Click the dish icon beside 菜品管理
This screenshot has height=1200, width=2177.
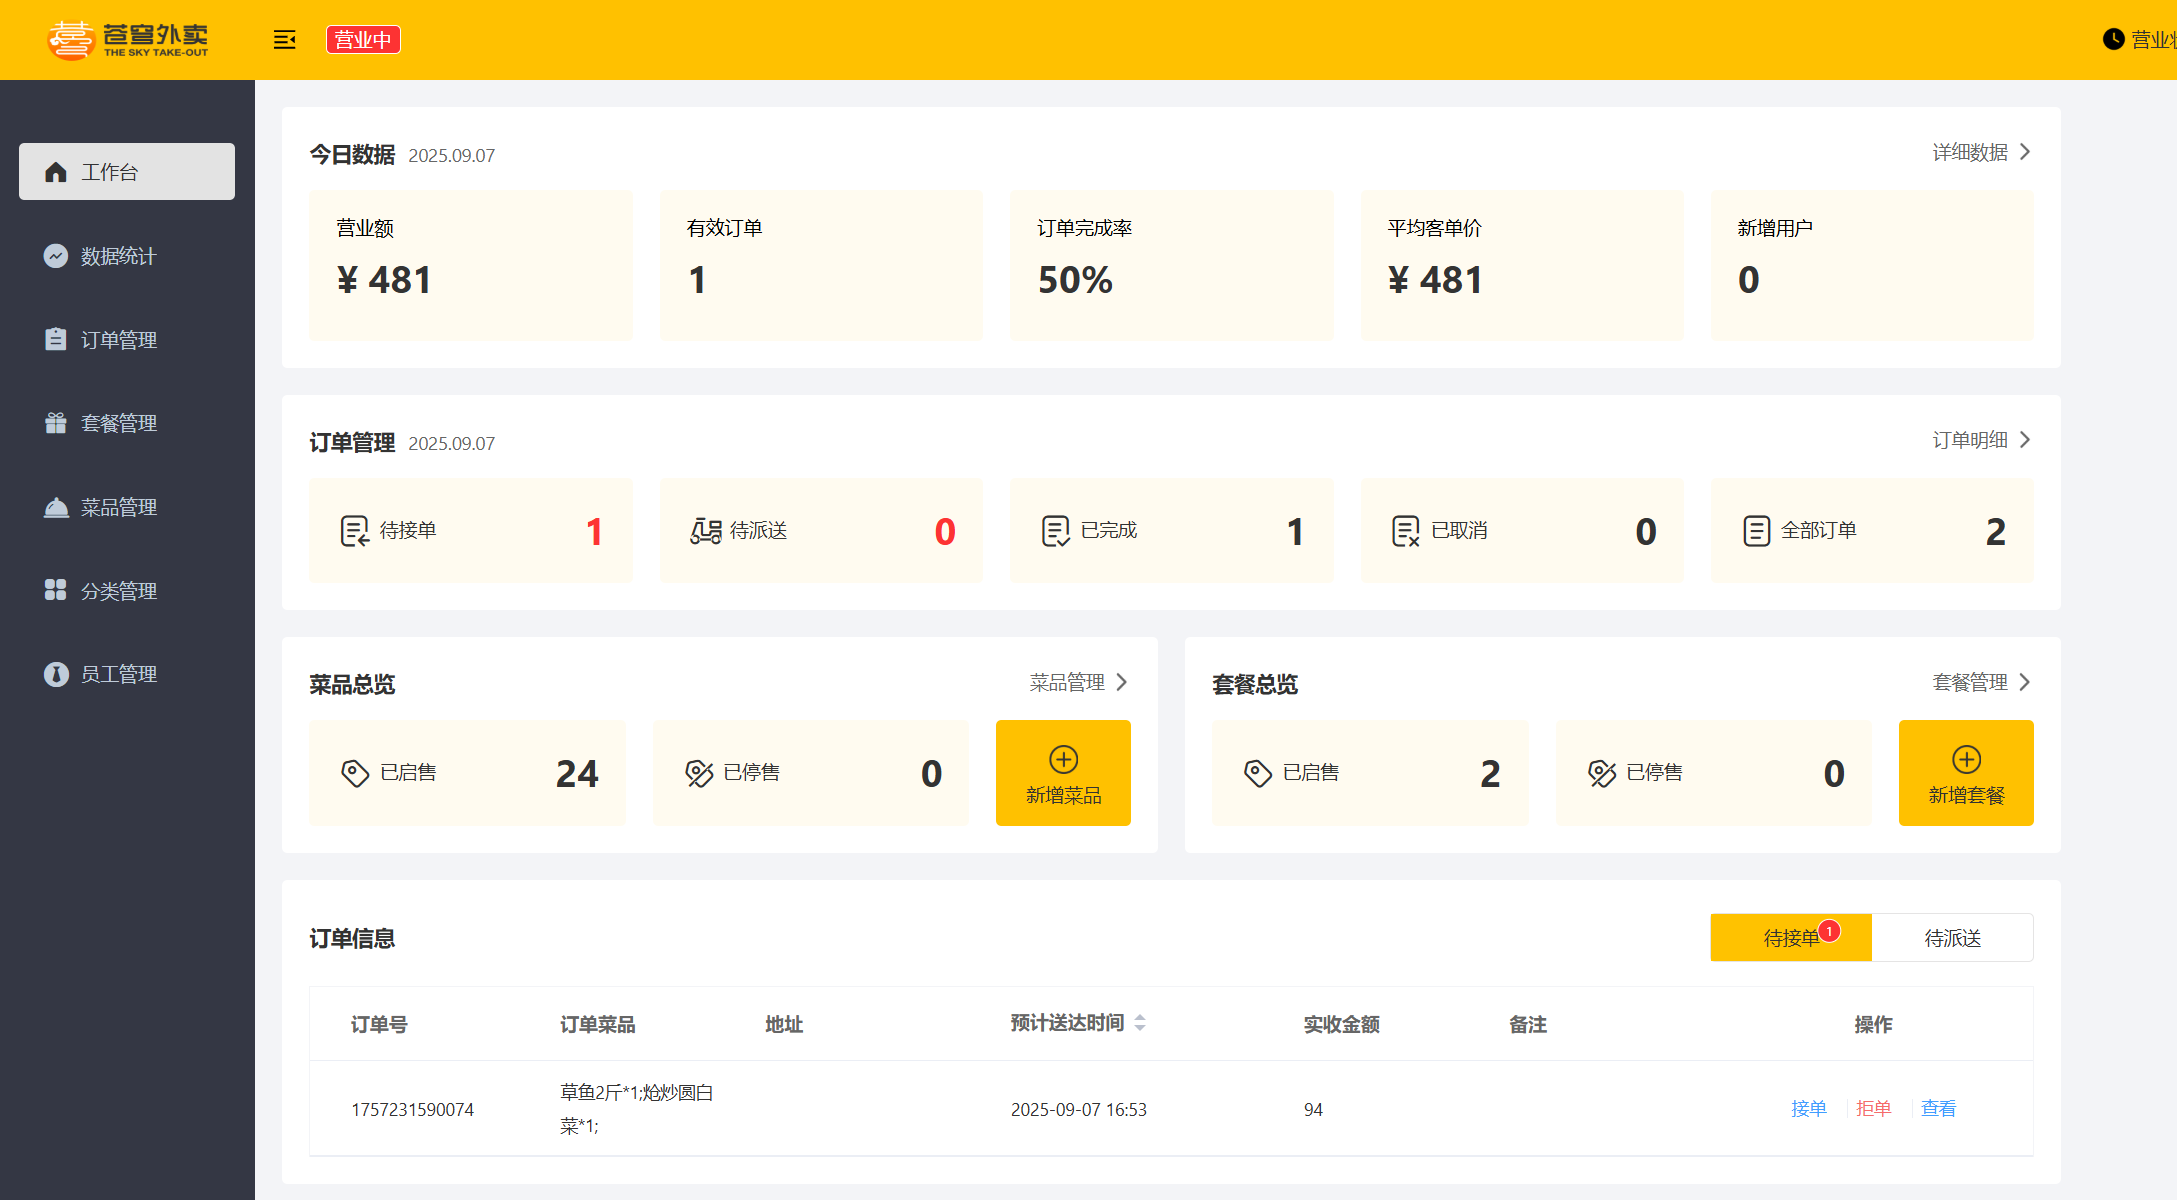[x=56, y=507]
